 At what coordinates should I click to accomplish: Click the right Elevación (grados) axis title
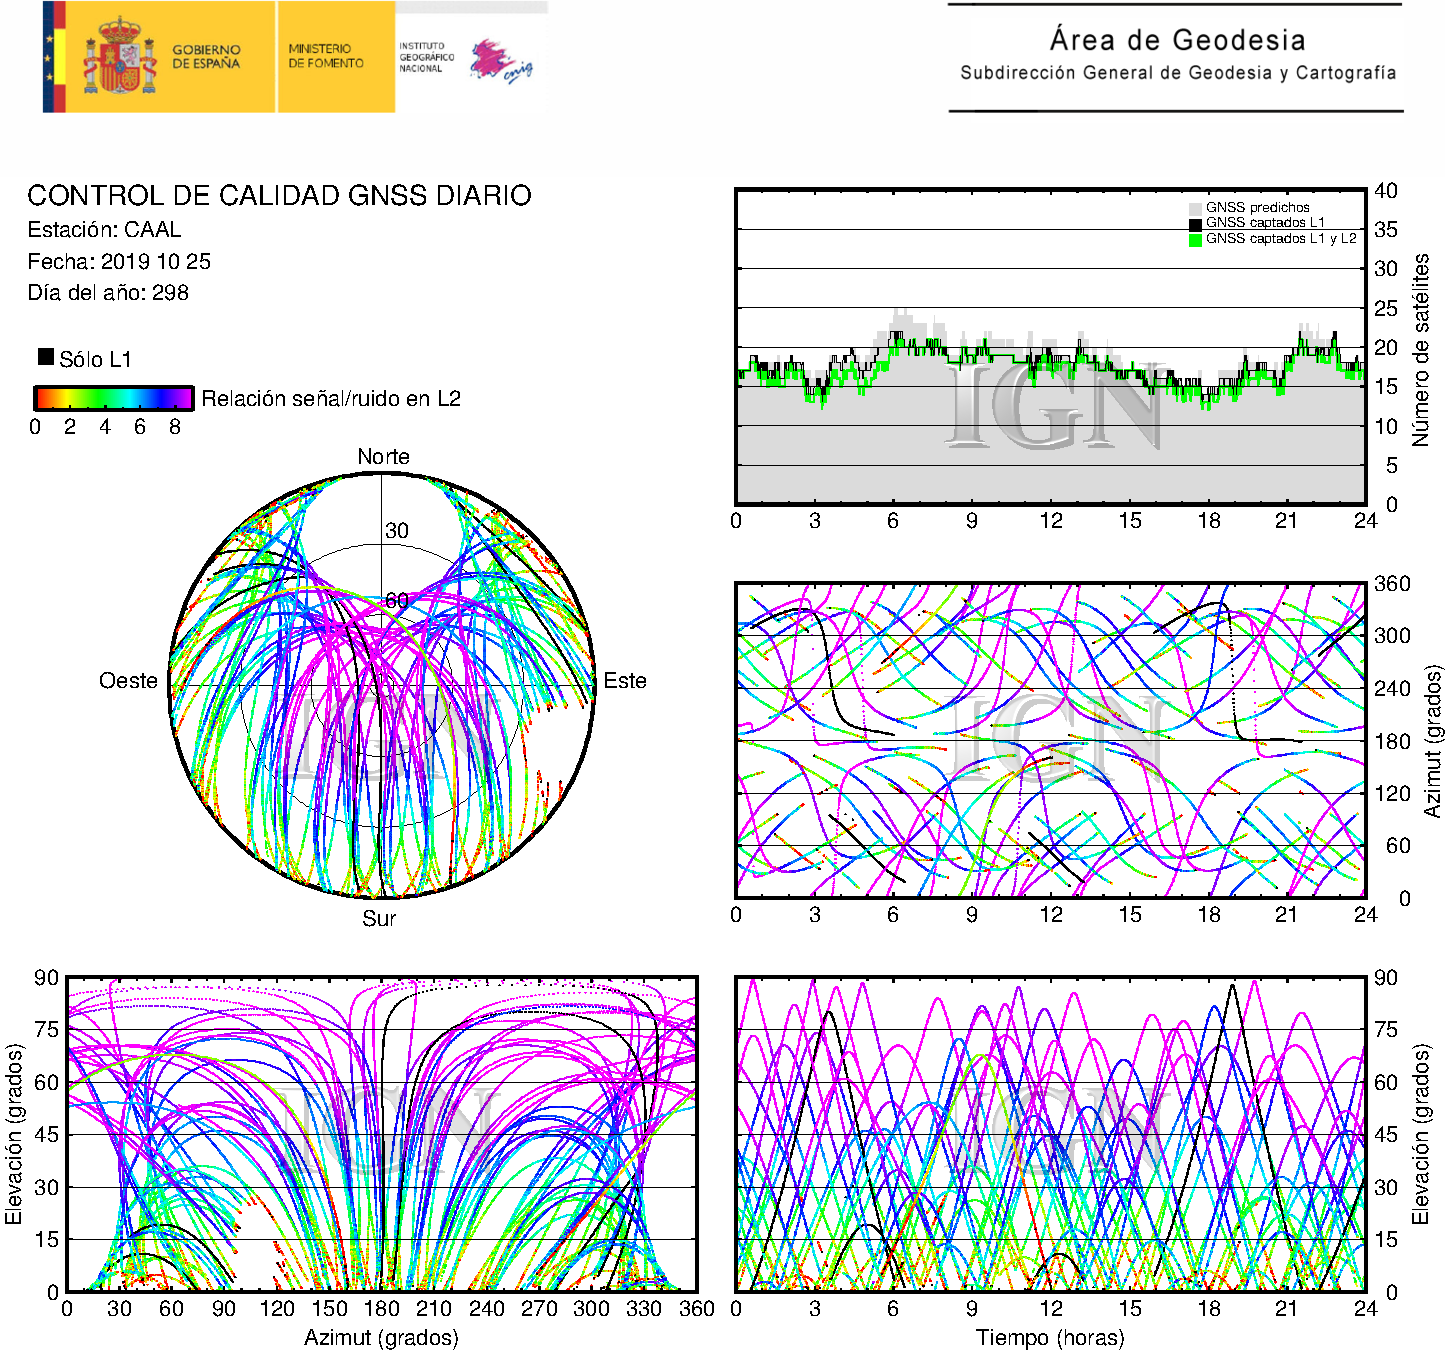pos(1421,1134)
